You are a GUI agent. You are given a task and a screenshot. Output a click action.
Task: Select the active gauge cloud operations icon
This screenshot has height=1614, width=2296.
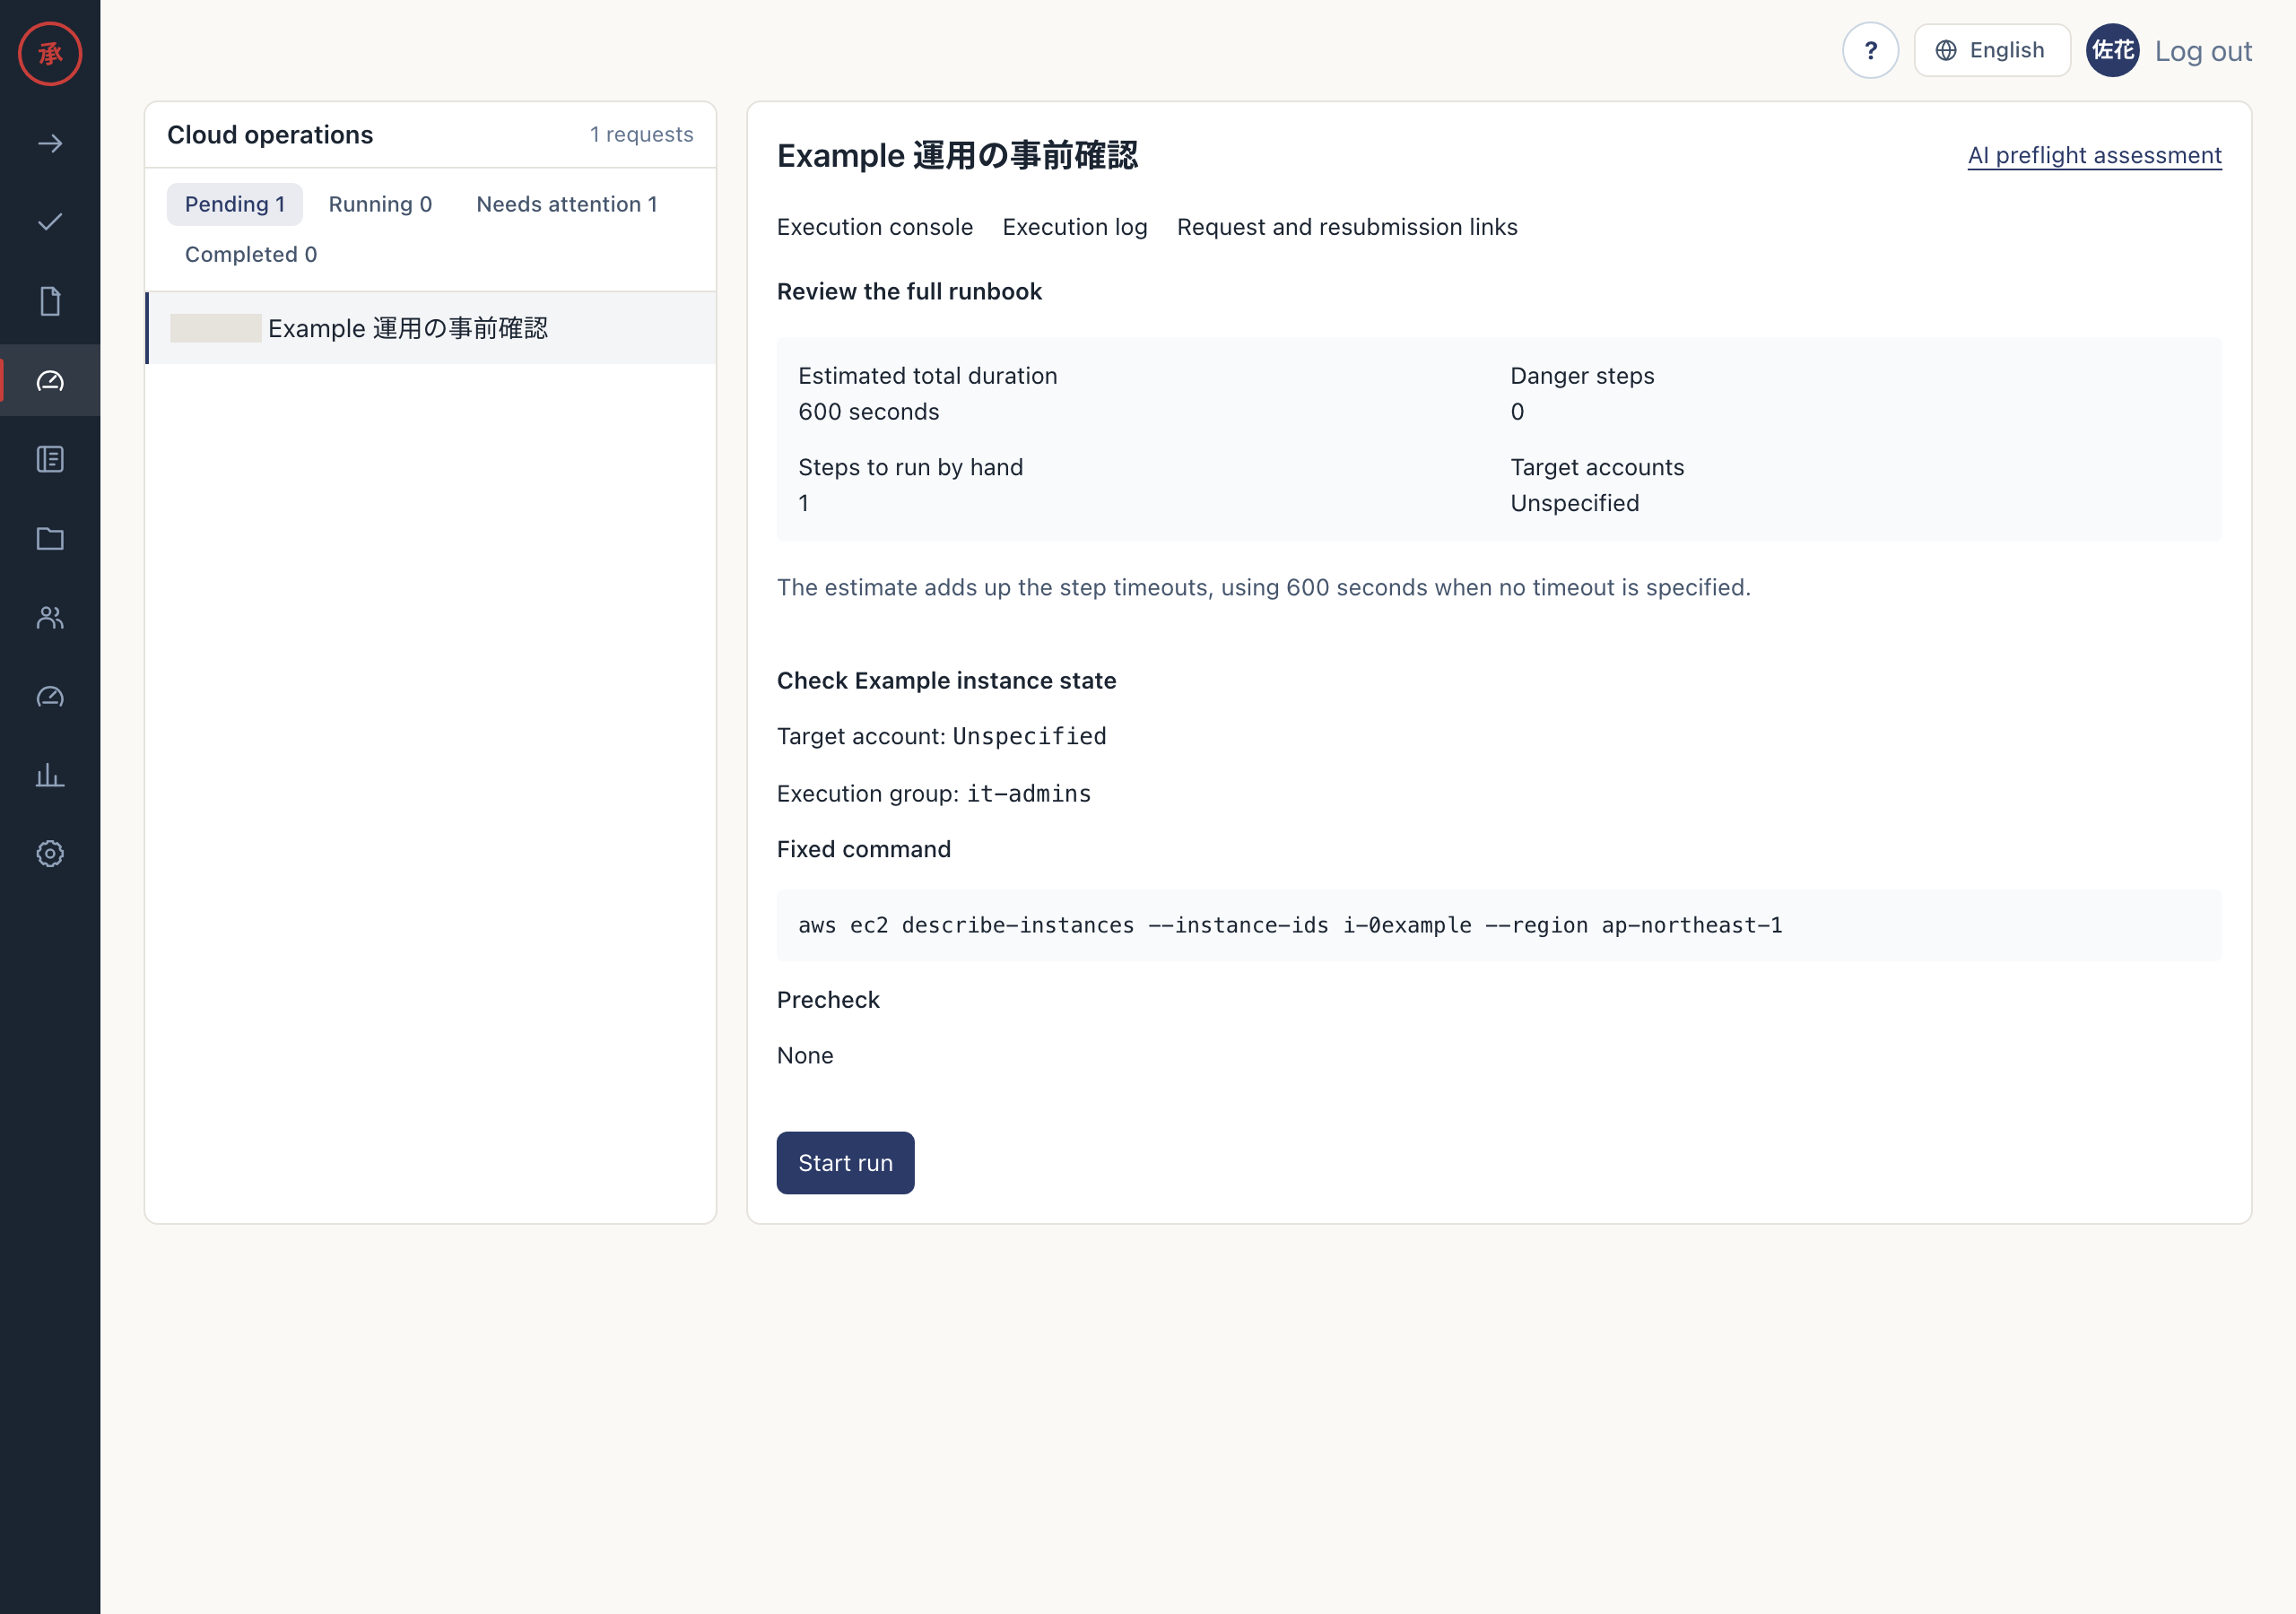click(50, 380)
